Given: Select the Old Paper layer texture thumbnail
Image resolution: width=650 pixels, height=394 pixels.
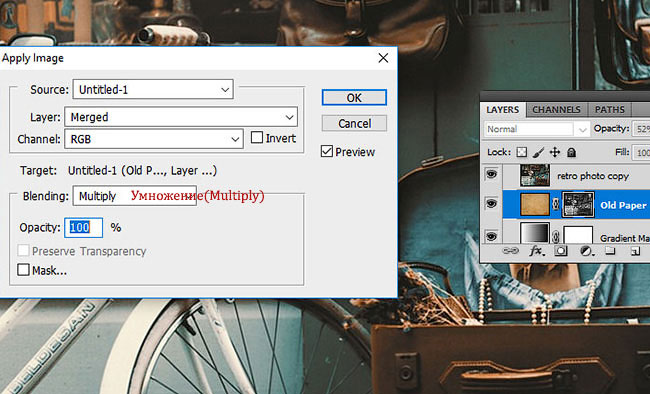Looking at the screenshot, I should tap(535, 204).
